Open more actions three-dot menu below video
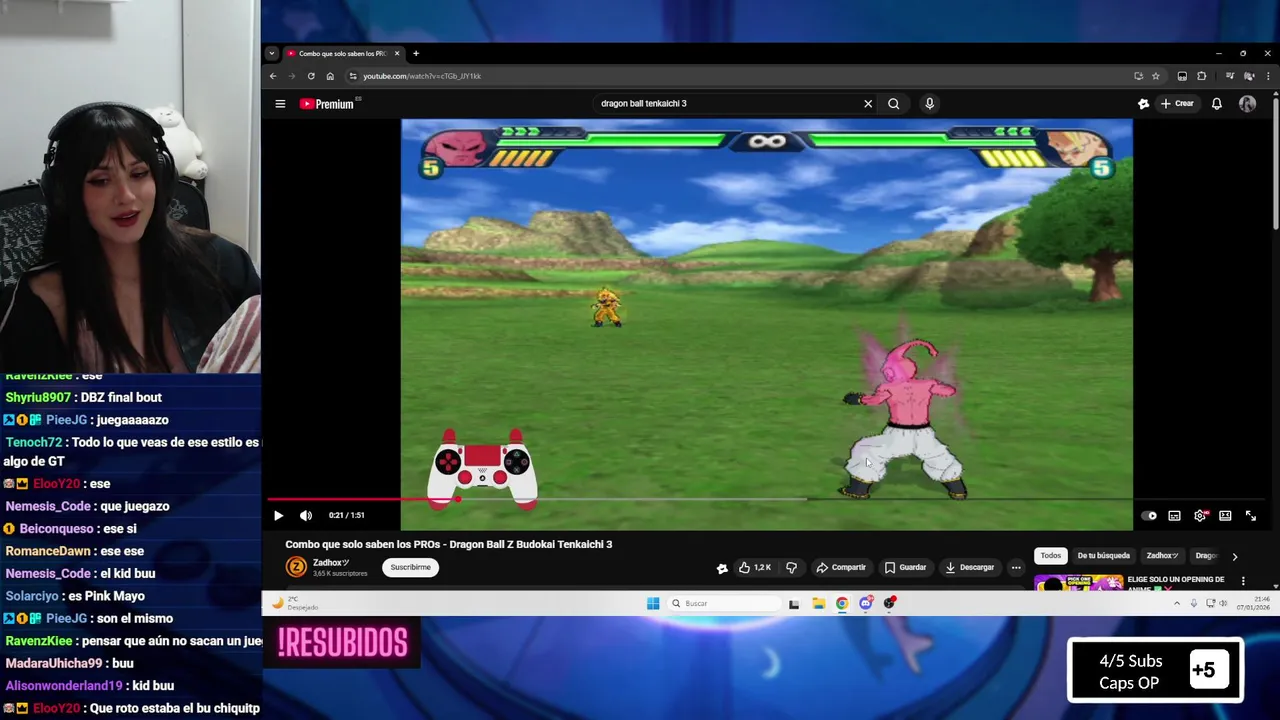Viewport: 1280px width, 720px height. [1016, 567]
